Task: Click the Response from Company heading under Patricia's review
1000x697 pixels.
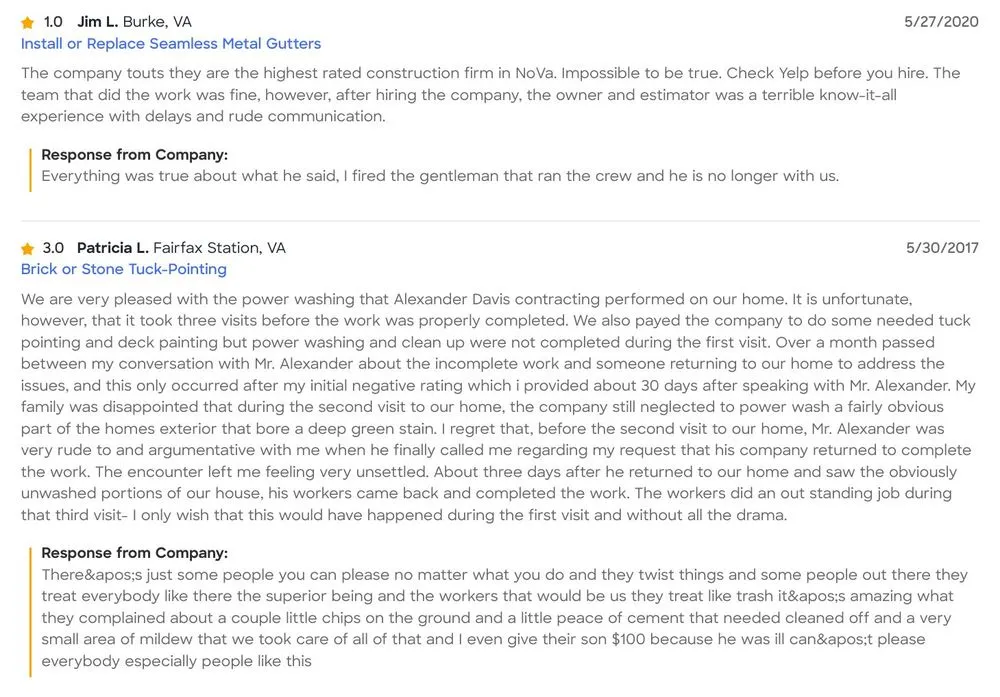Action: click(134, 553)
